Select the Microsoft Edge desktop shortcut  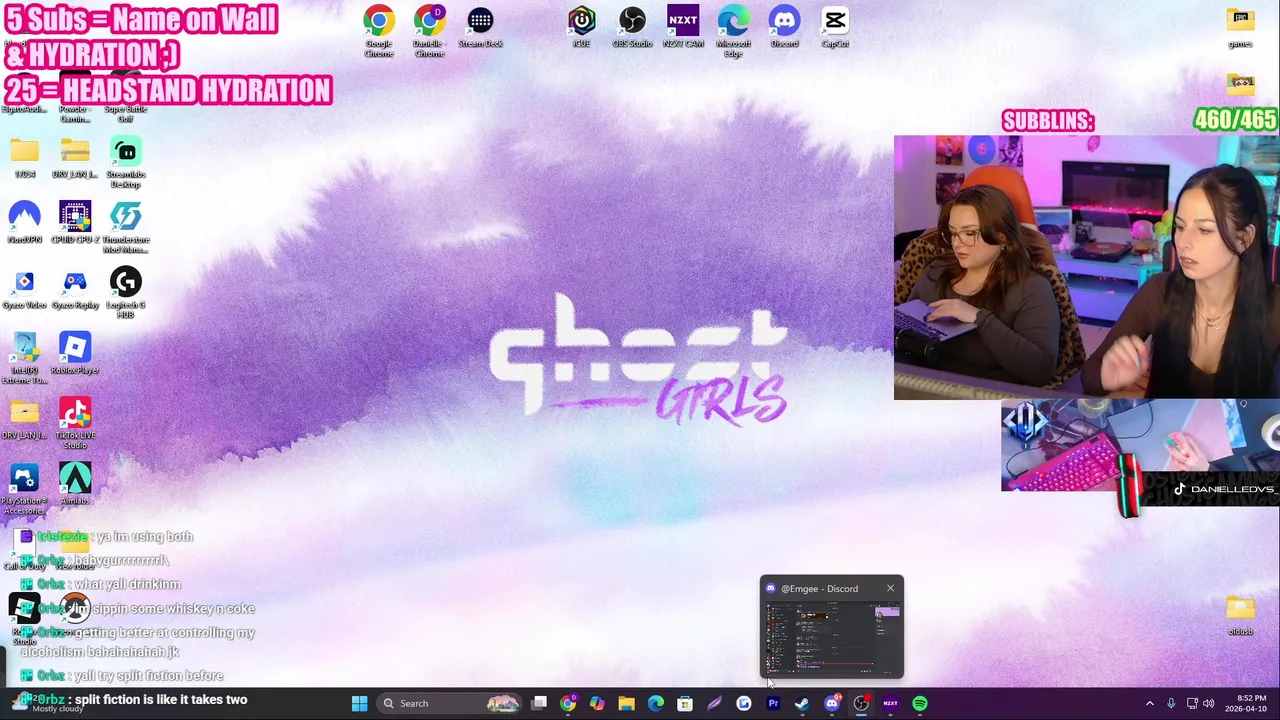pos(733,31)
